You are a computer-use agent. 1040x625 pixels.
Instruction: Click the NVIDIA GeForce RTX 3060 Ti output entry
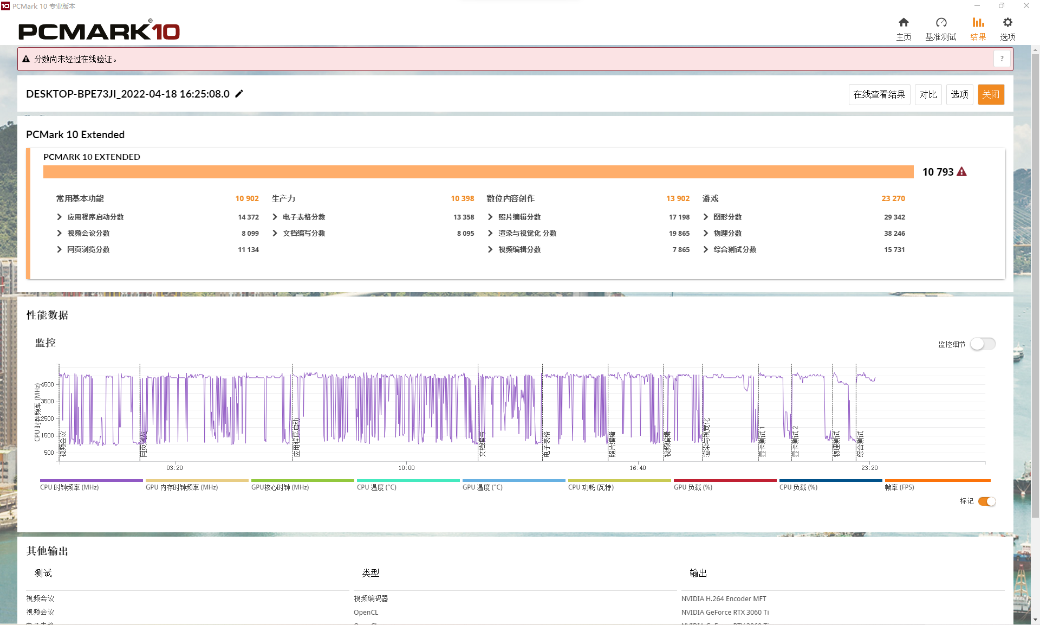(x=725, y=612)
